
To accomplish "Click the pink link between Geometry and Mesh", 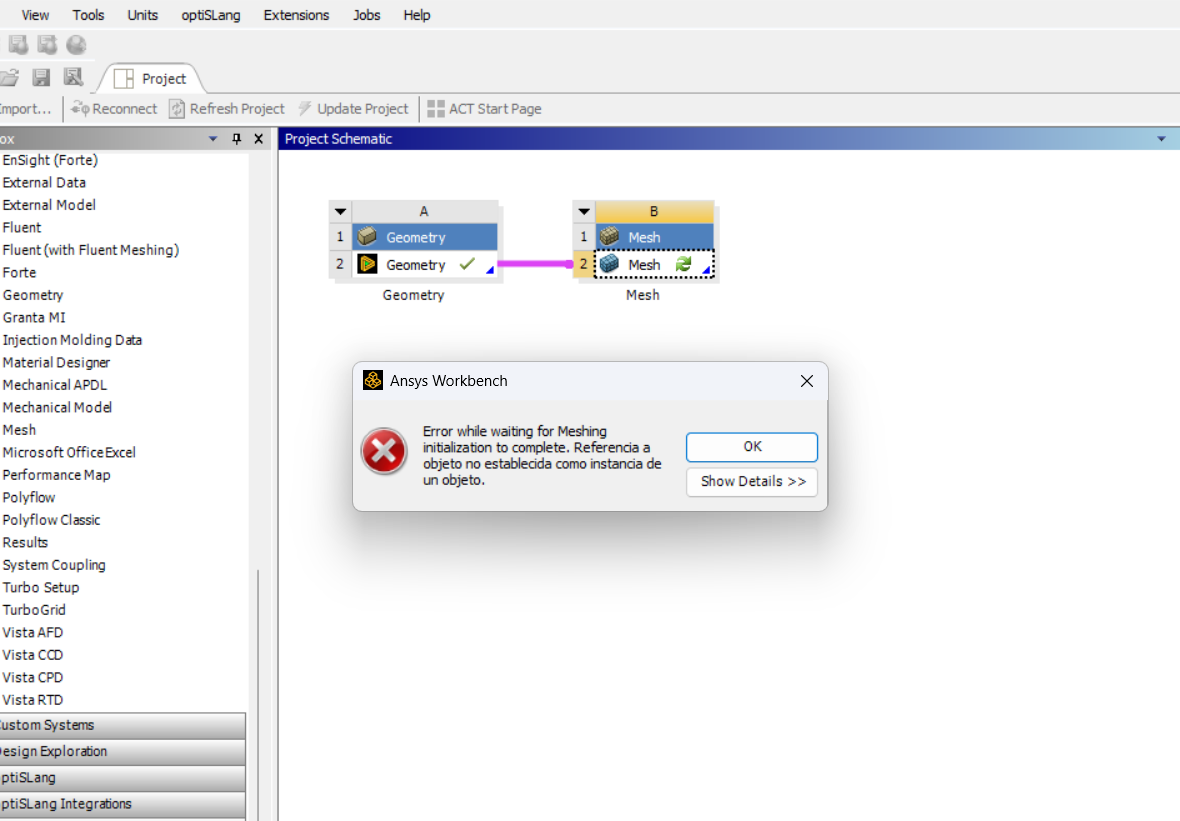I will tap(534, 263).
